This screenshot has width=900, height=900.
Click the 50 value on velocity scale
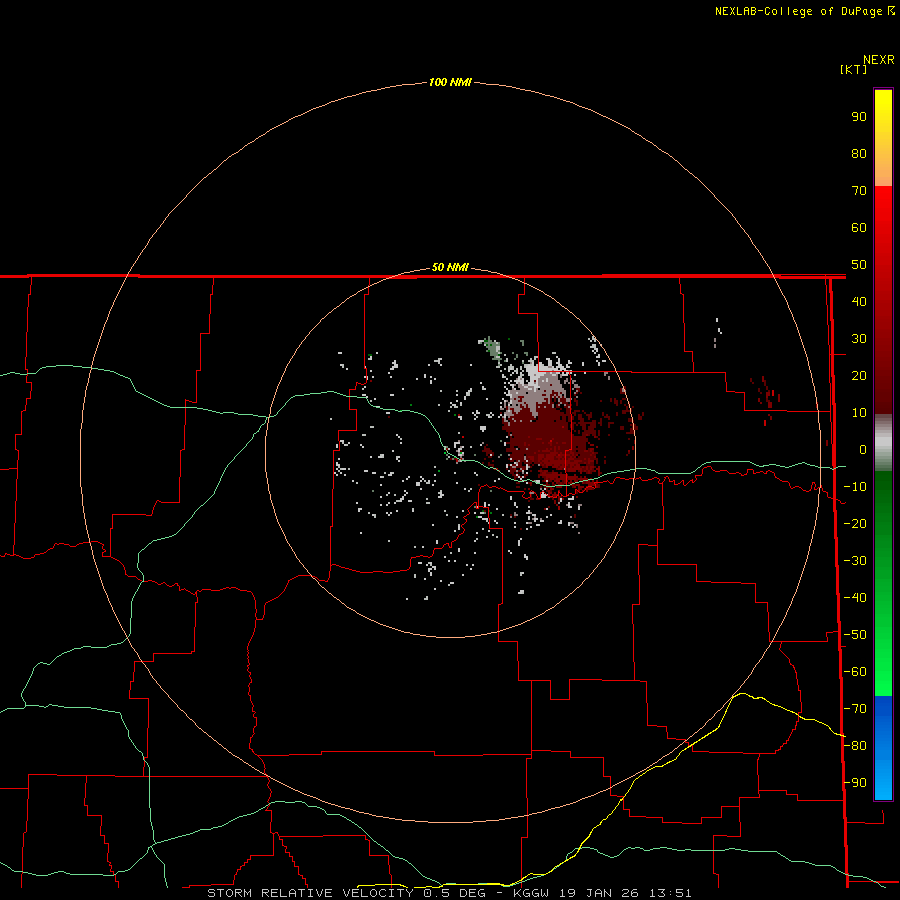pos(859,265)
